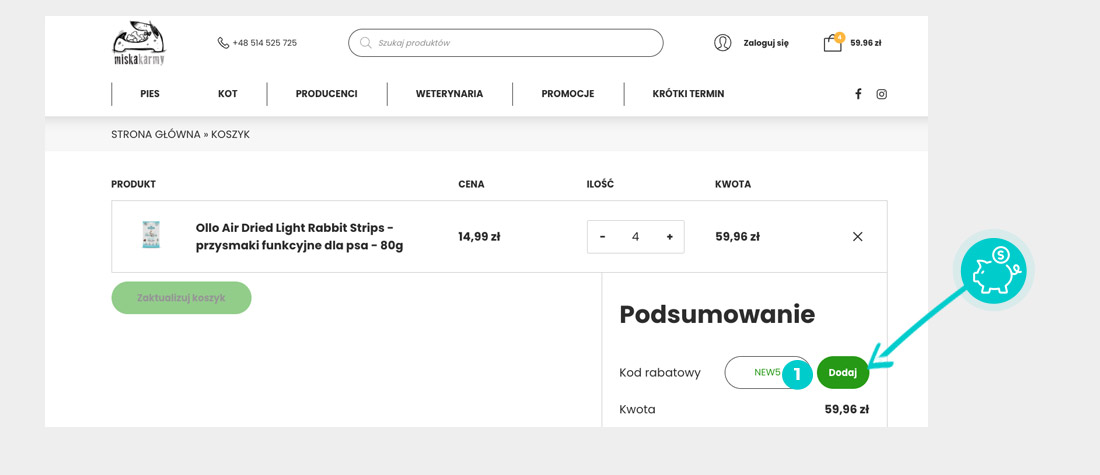The image size is (1100, 475).
Task: Go to PRODUCENCI menu item
Action: (326, 94)
